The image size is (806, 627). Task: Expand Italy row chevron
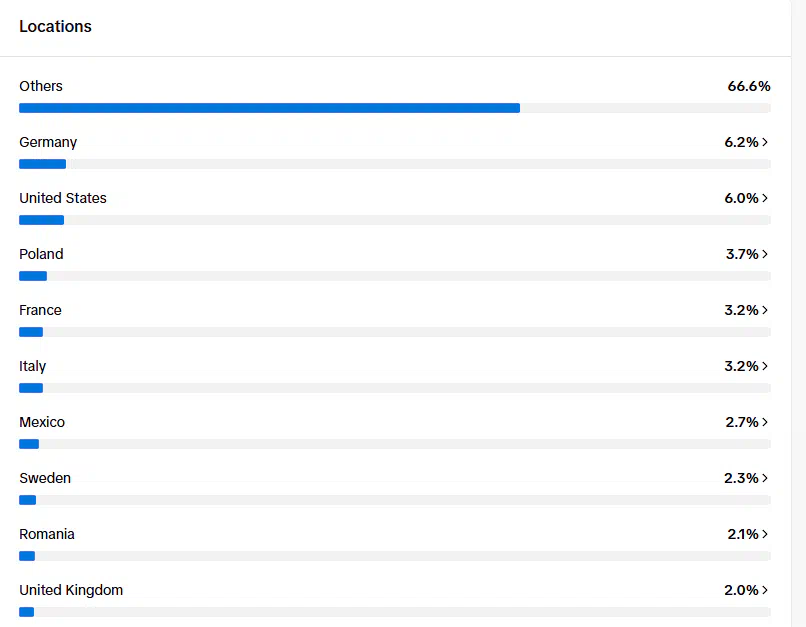[765, 366]
